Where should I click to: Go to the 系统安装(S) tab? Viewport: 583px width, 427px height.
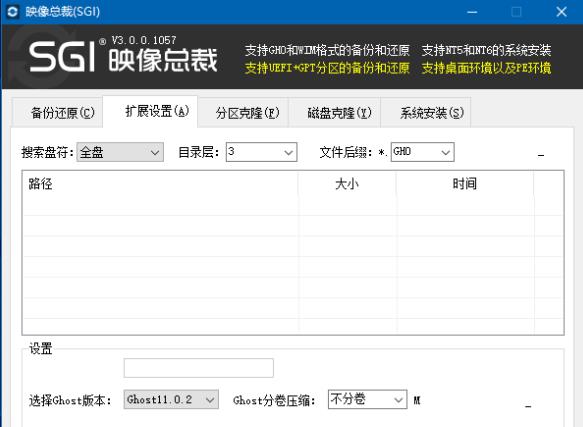(x=426, y=113)
